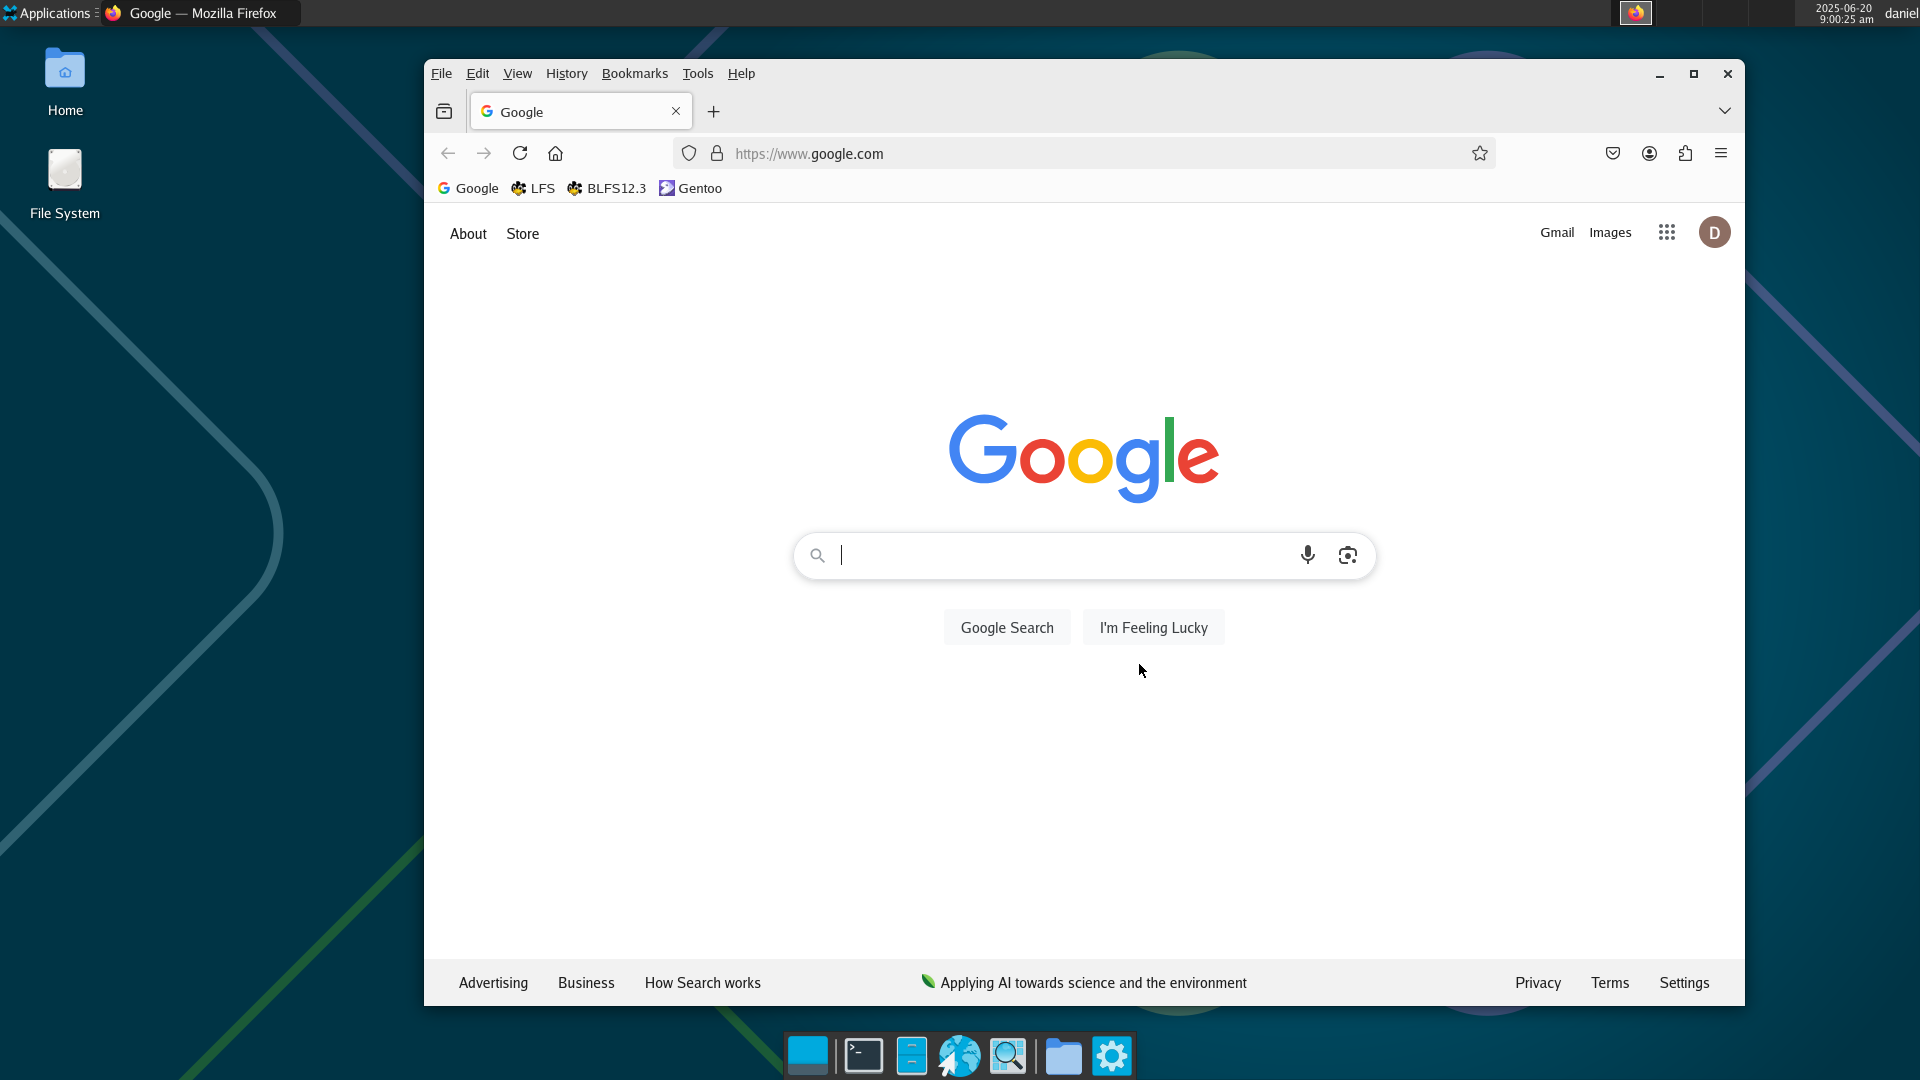Open the Help menu
The height and width of the screenshot is (1080, 1920).
coord(741,73)
